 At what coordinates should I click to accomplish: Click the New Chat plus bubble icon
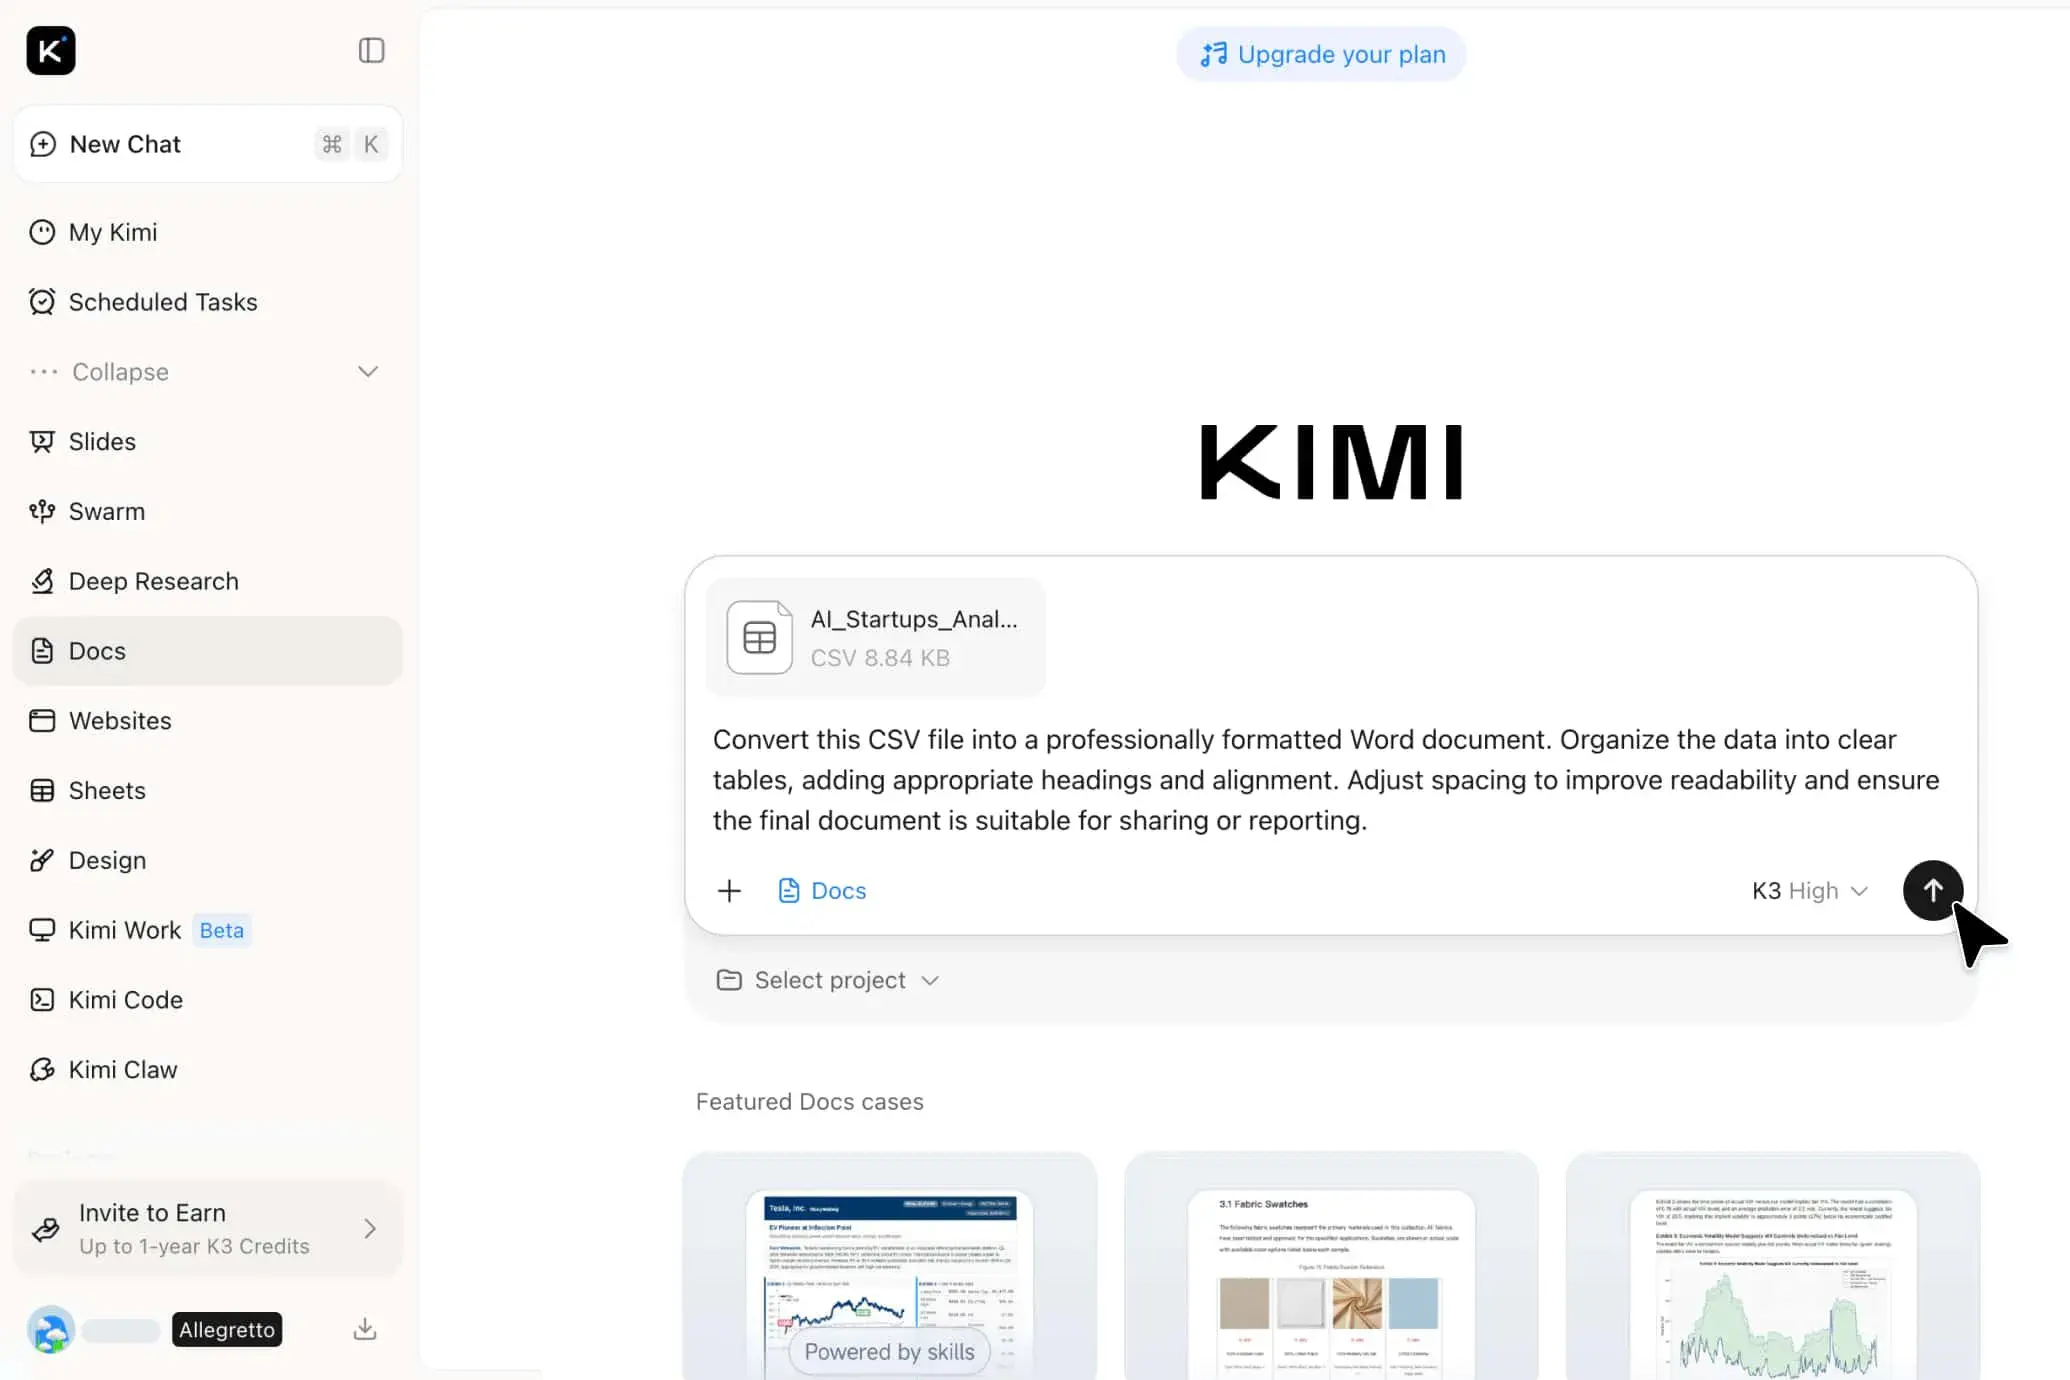pos(42,144)
